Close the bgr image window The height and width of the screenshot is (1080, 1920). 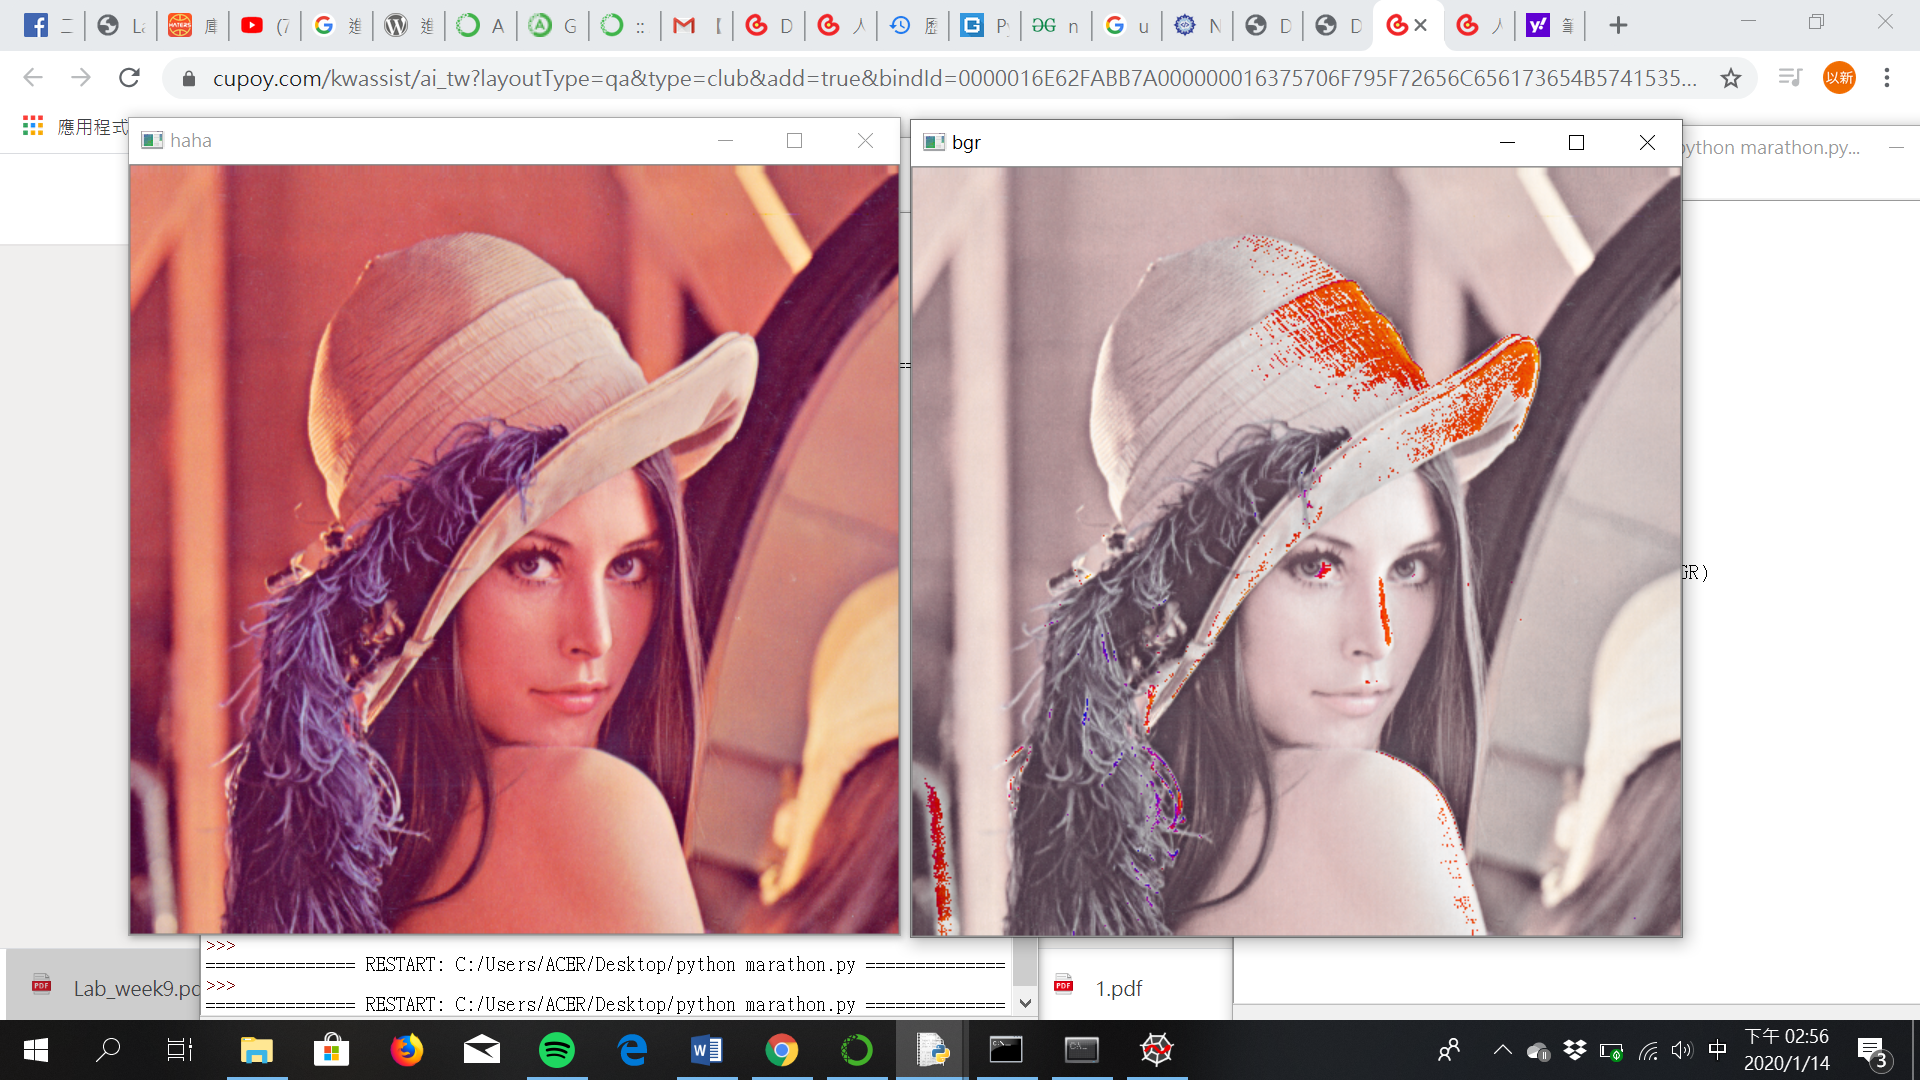[1648, 143]
